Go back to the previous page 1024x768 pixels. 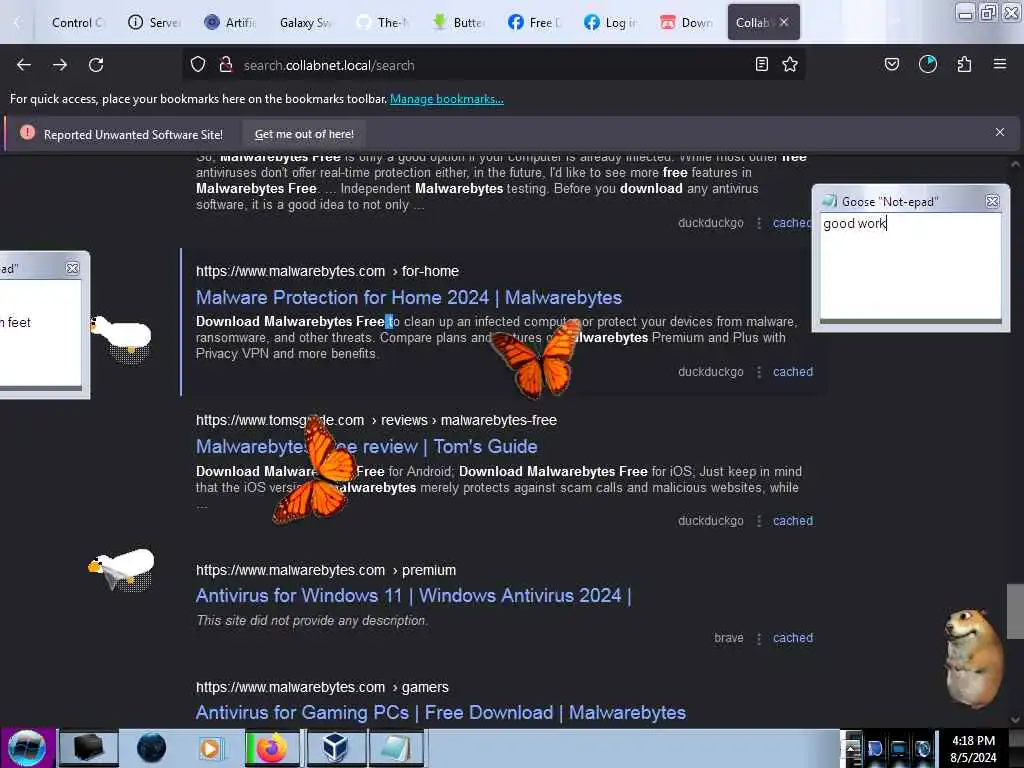(x=24, y=65)
